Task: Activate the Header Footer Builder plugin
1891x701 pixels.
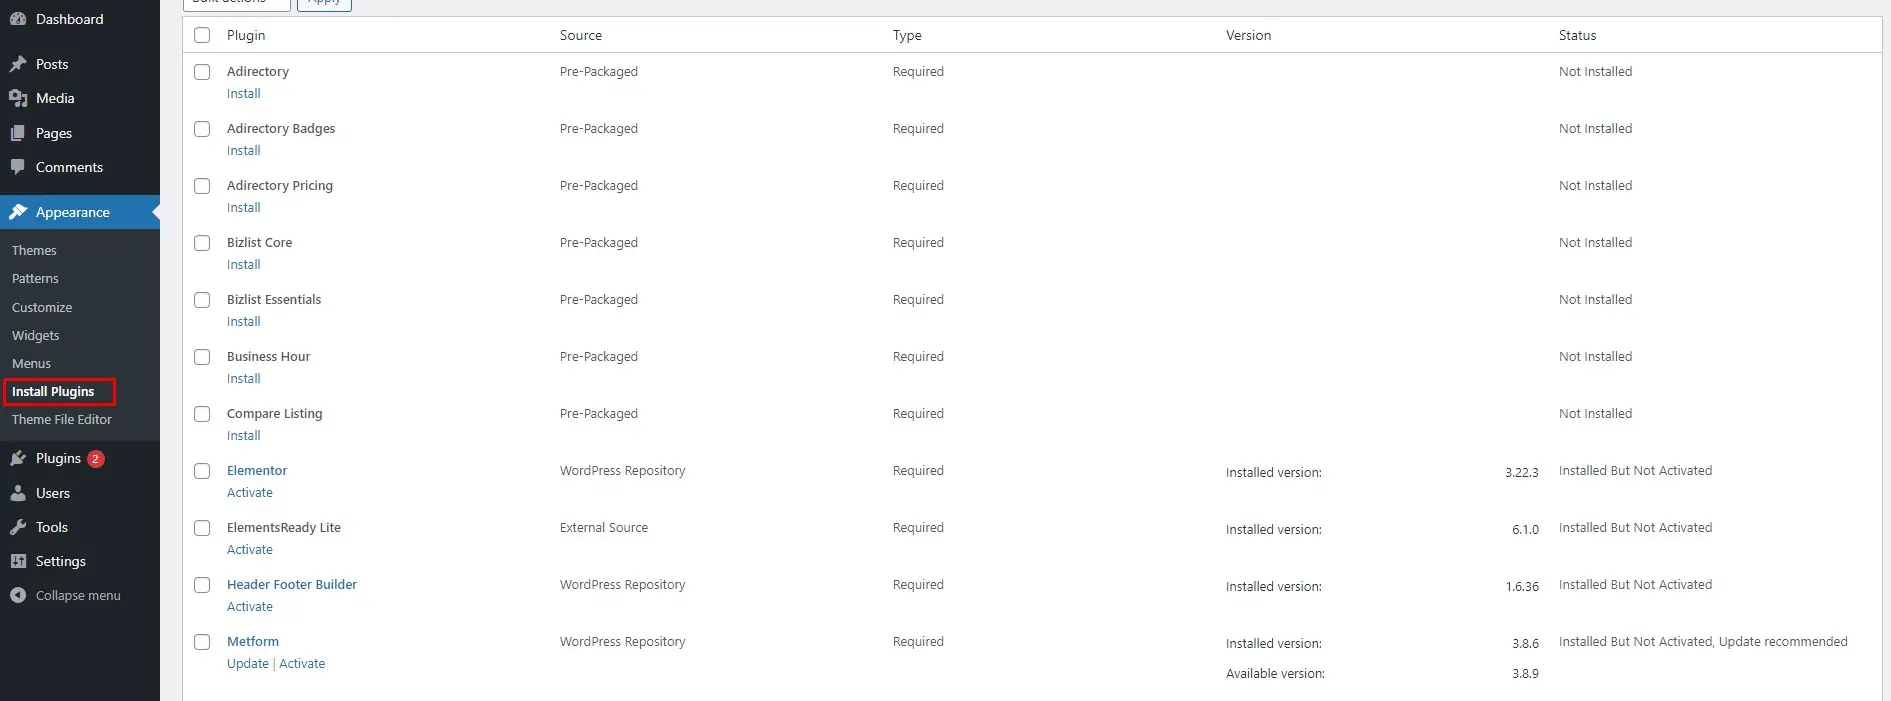Action: point(249,606)
